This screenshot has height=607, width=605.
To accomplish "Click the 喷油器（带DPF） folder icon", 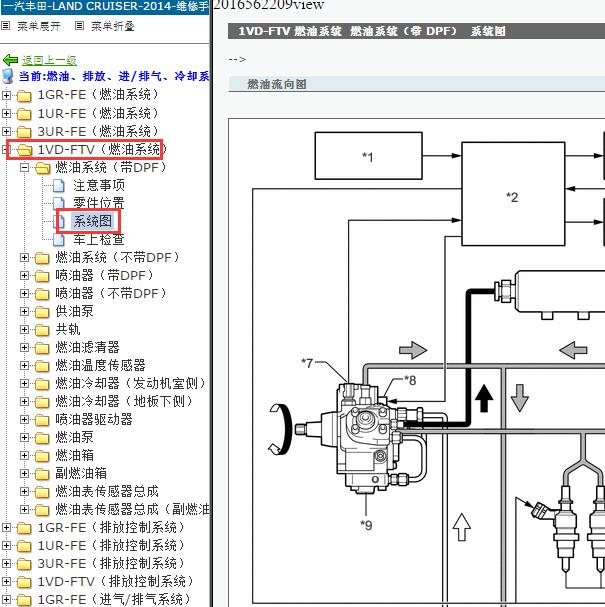I will pos(42,276).
